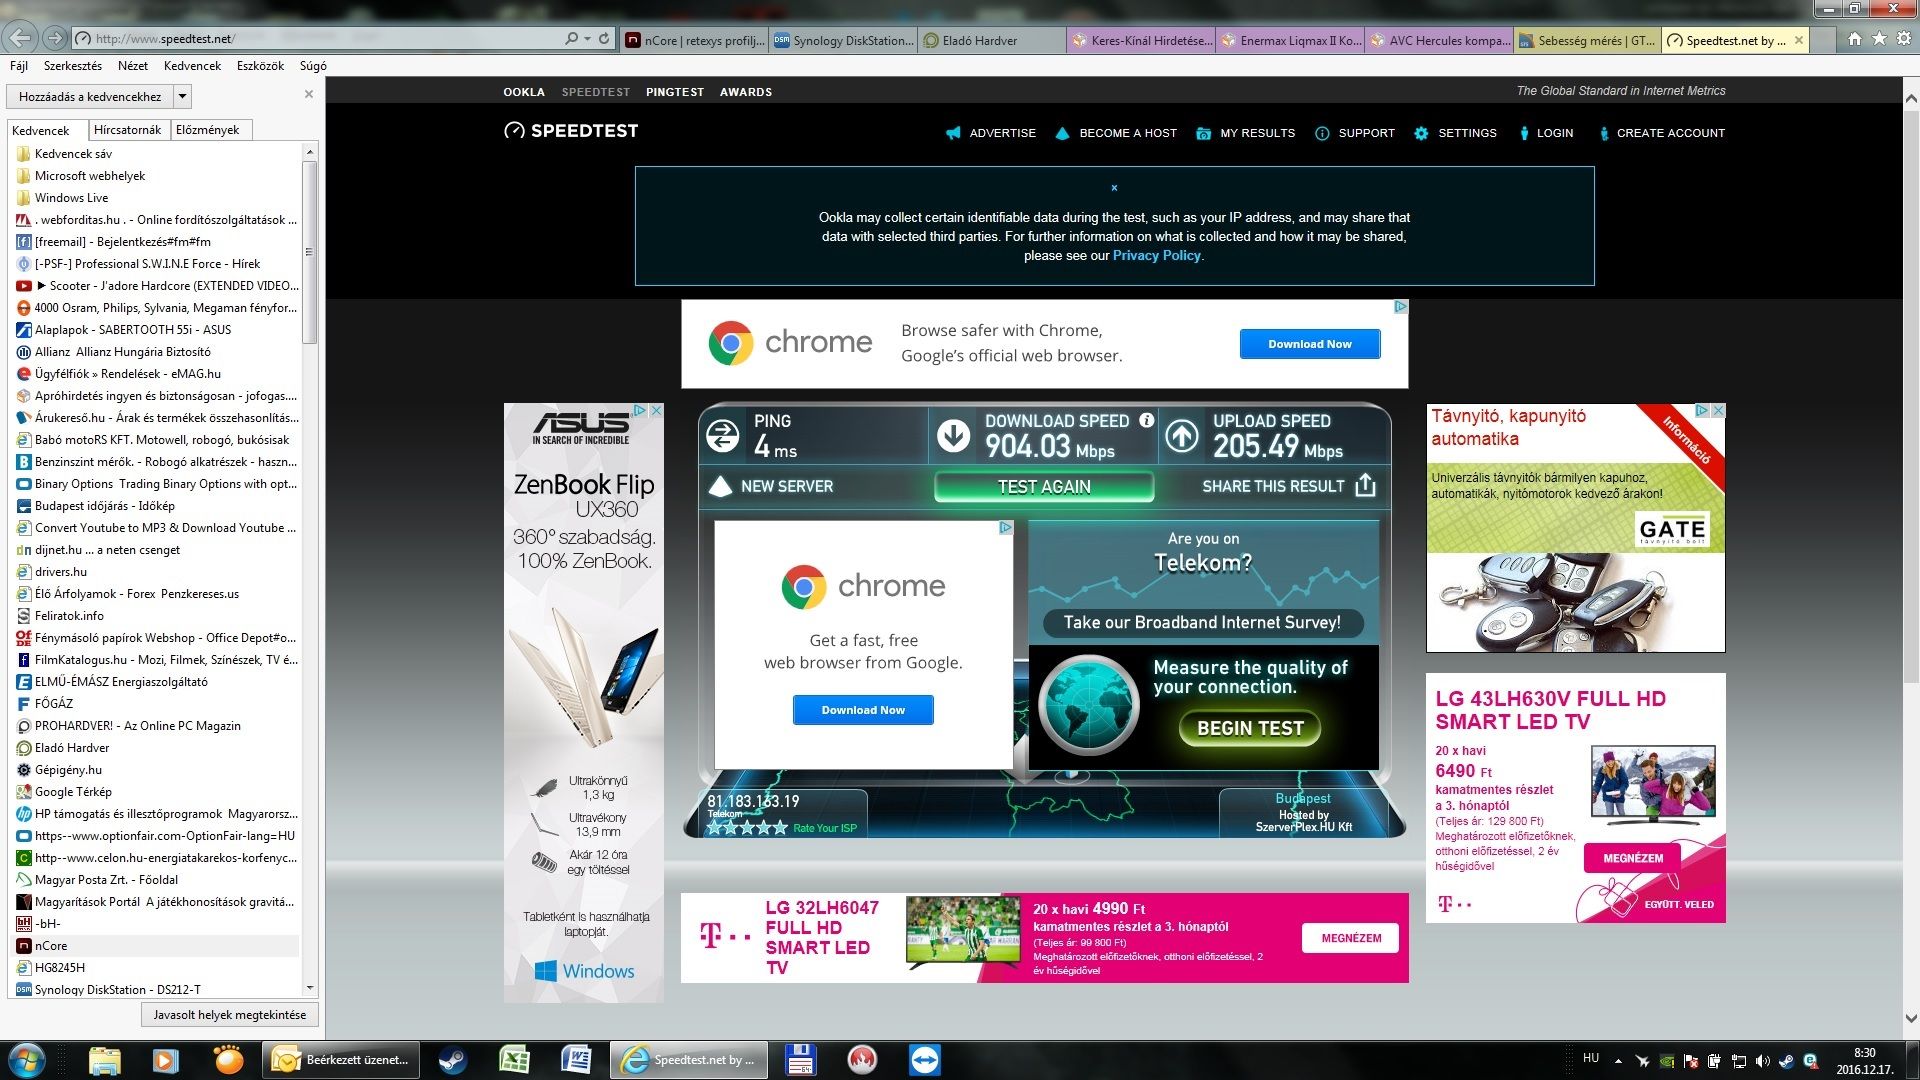Click Rate Your ISP link
Viewport: 1920px width, 1080px height.
coord(825,828)
